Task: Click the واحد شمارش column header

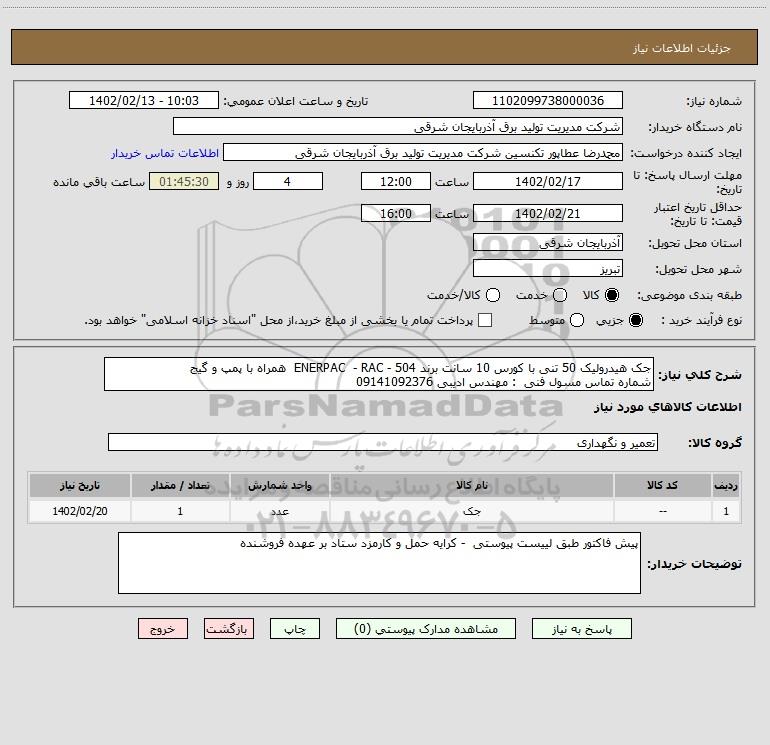Action: point(279,486)
